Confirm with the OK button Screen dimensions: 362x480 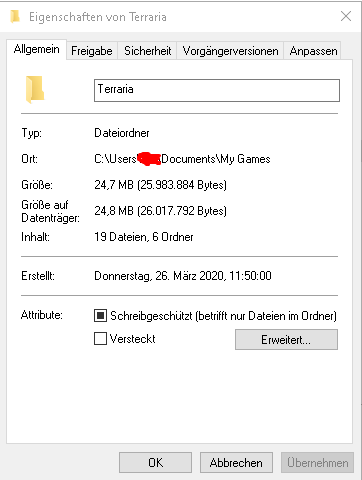155,463
